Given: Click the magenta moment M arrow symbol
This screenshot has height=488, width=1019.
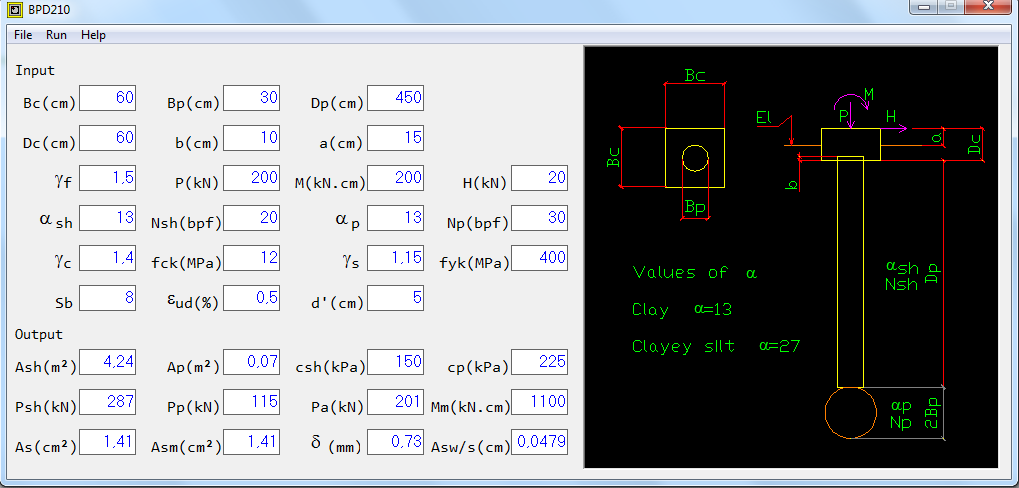Looking at the screenshot, I should pos(851,103).
